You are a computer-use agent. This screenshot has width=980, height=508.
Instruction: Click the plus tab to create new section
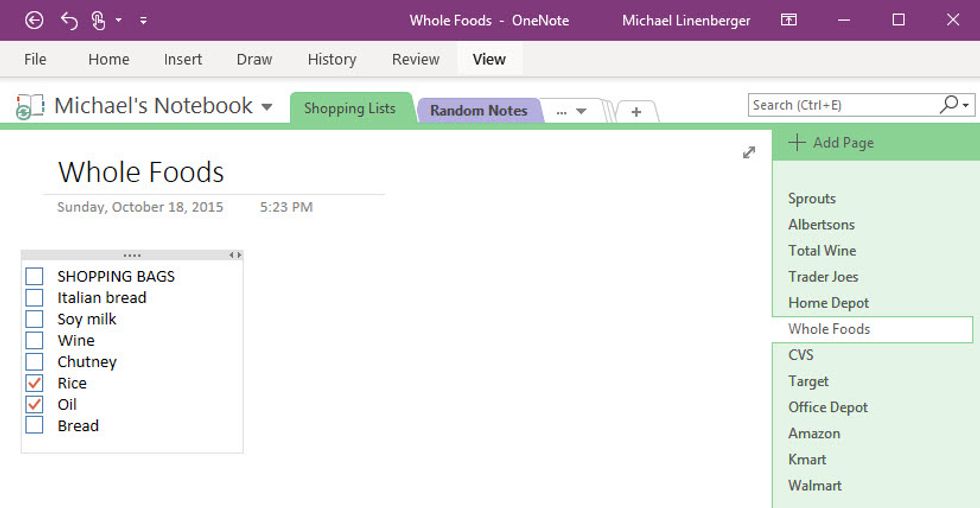coord(636,112)
